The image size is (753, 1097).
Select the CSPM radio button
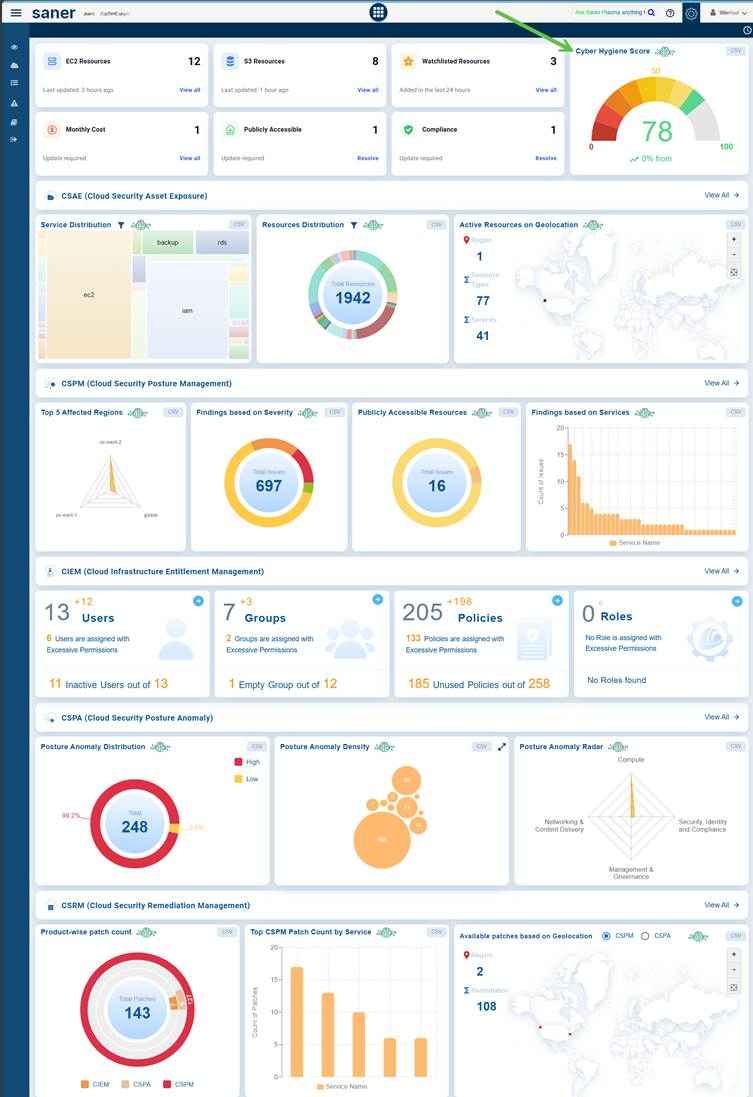point(606,936)
